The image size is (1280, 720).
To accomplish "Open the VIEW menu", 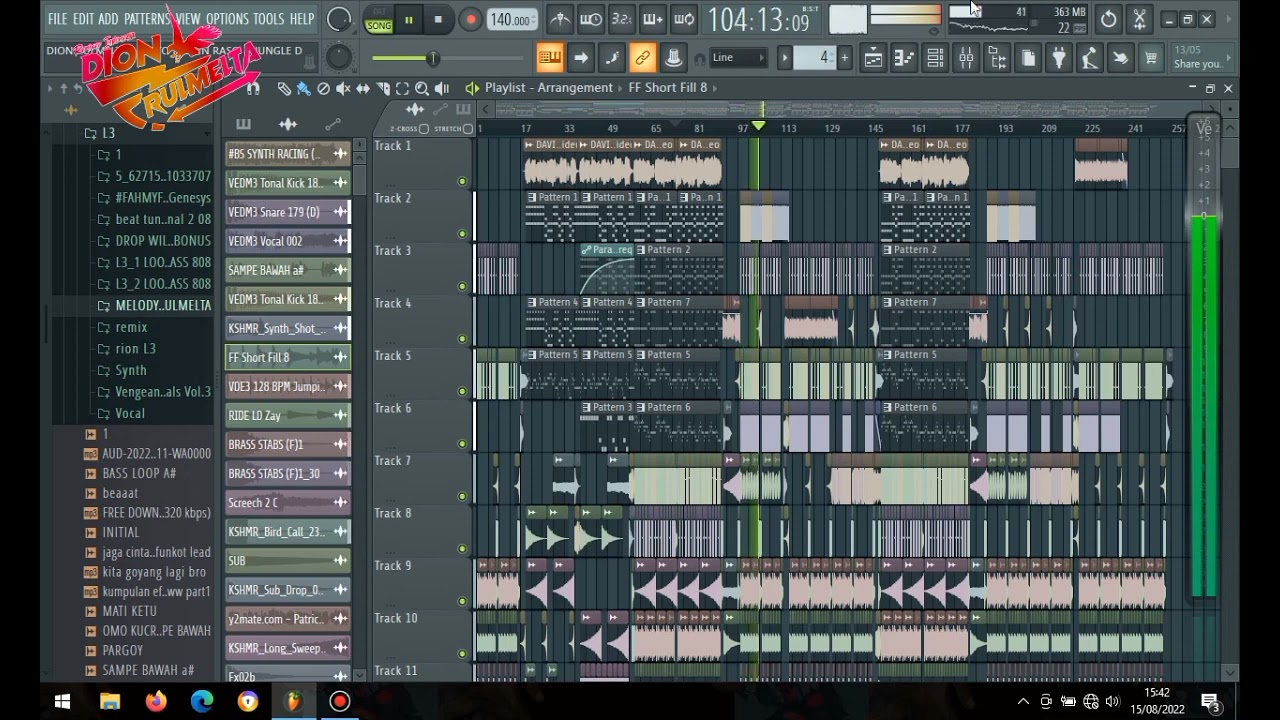I will click(x=188, y=19).
